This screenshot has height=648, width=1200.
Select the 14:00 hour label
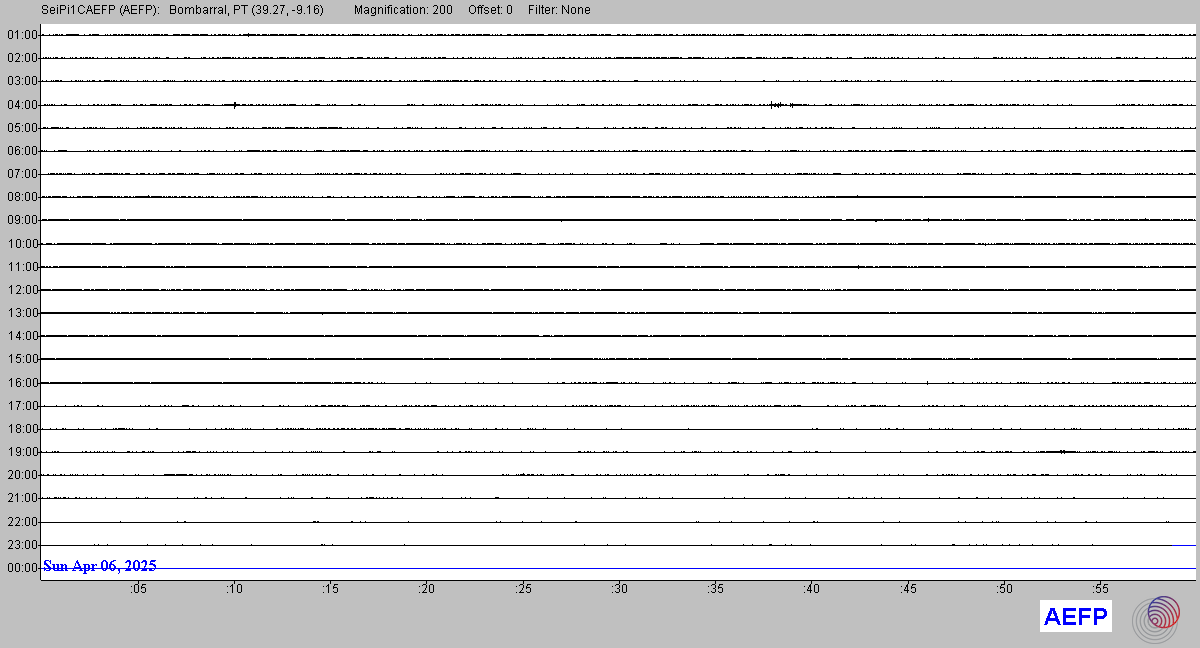click(22, 336)
